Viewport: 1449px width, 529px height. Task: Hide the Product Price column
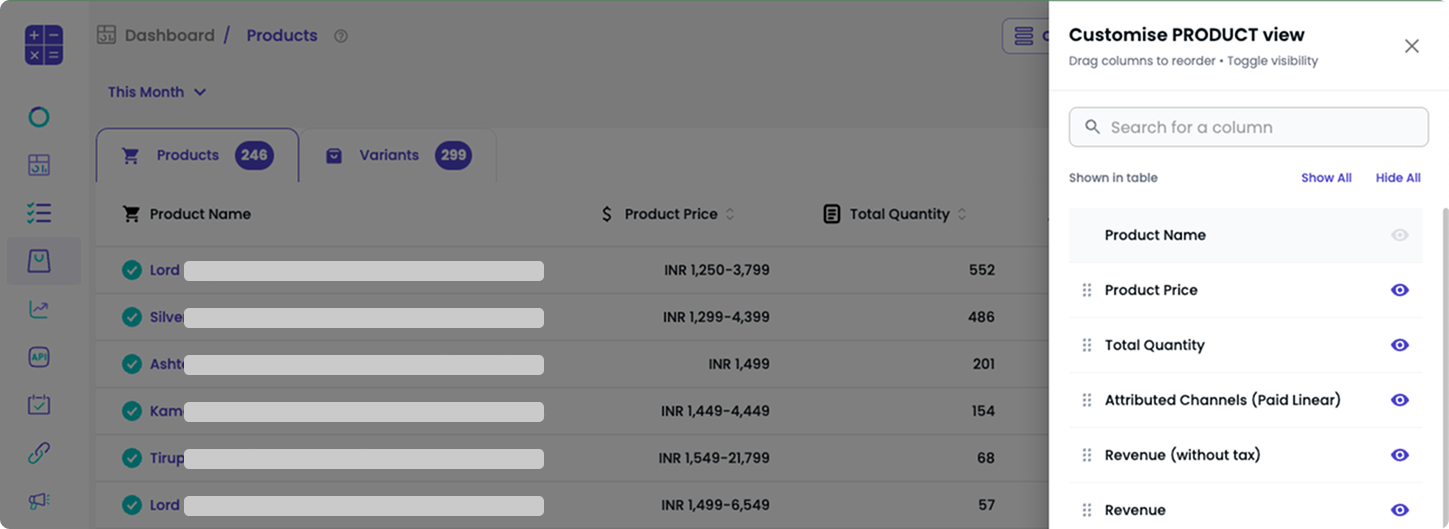click(x=1399, y=290)
